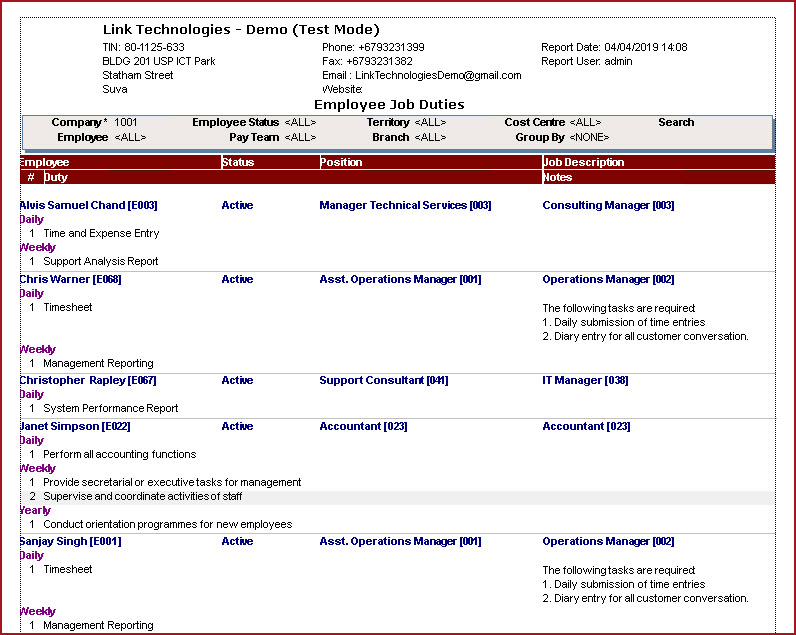Open employee Alvis Samuel Chand [E003]
This screenshot has width=796, height=635.
click(88, 206)
